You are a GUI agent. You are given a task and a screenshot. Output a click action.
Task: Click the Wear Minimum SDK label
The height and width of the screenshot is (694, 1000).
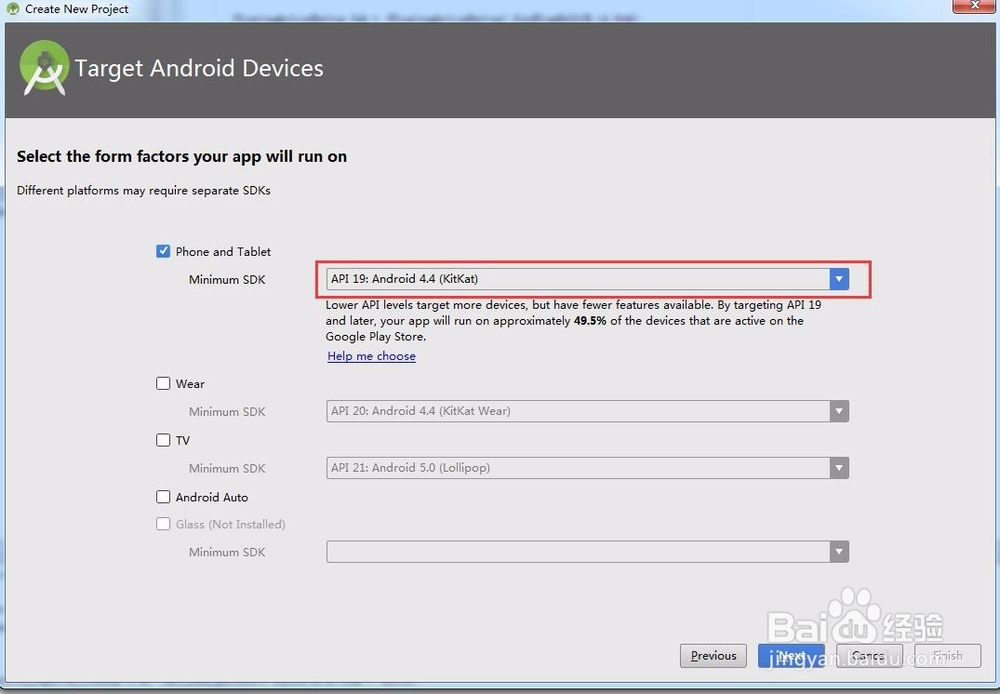coord(227,411)
